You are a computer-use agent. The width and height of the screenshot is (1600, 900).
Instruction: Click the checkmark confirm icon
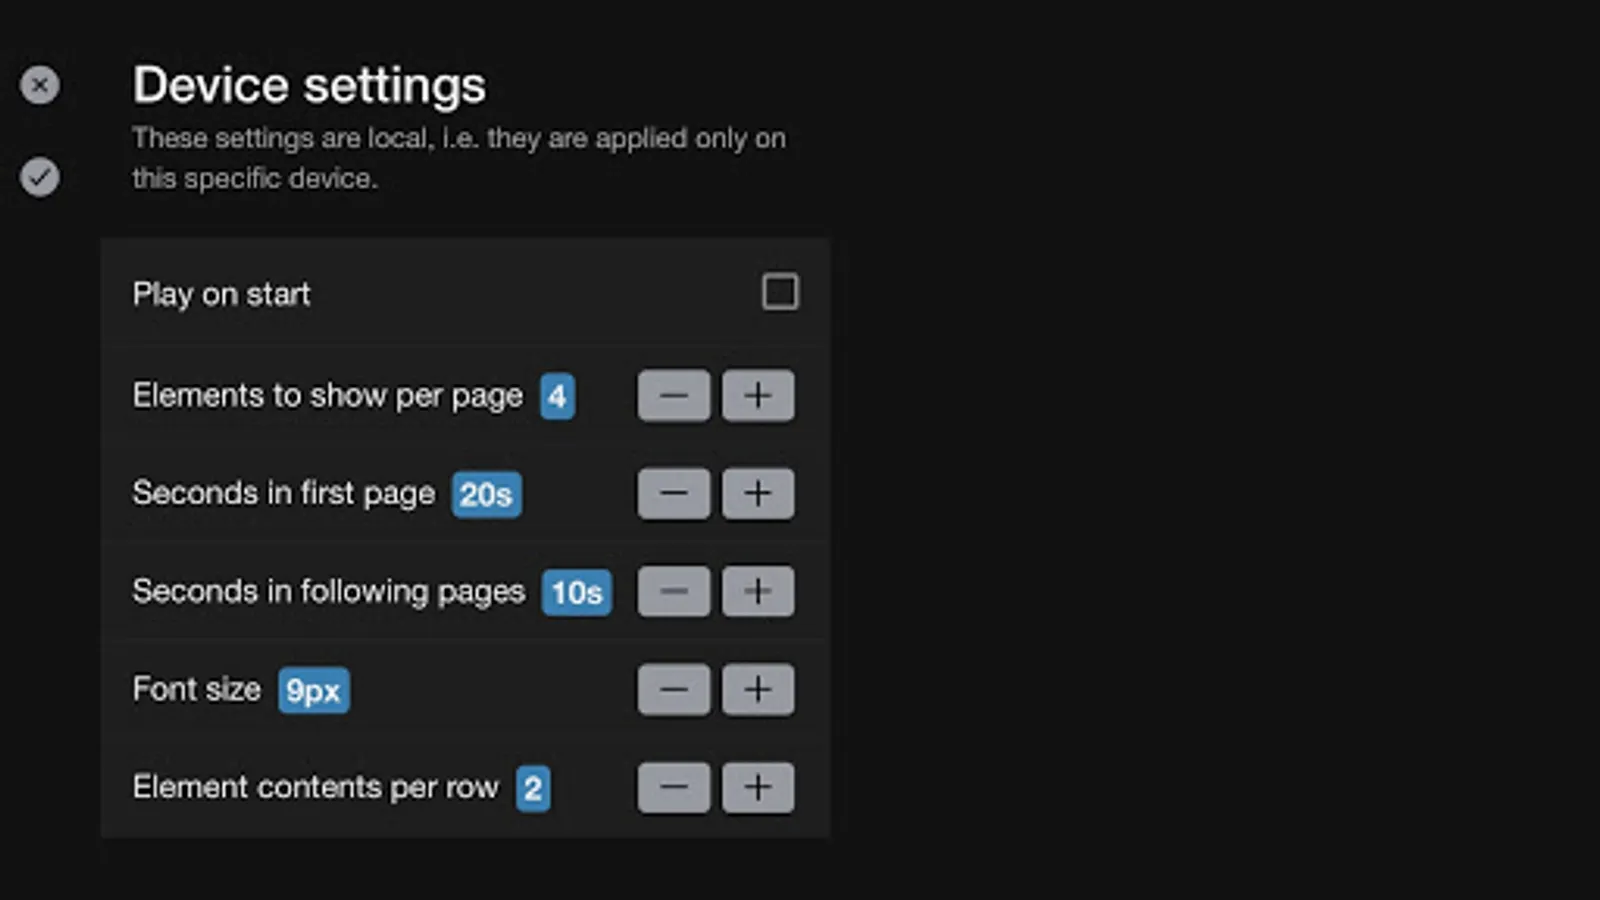[40, 177]
